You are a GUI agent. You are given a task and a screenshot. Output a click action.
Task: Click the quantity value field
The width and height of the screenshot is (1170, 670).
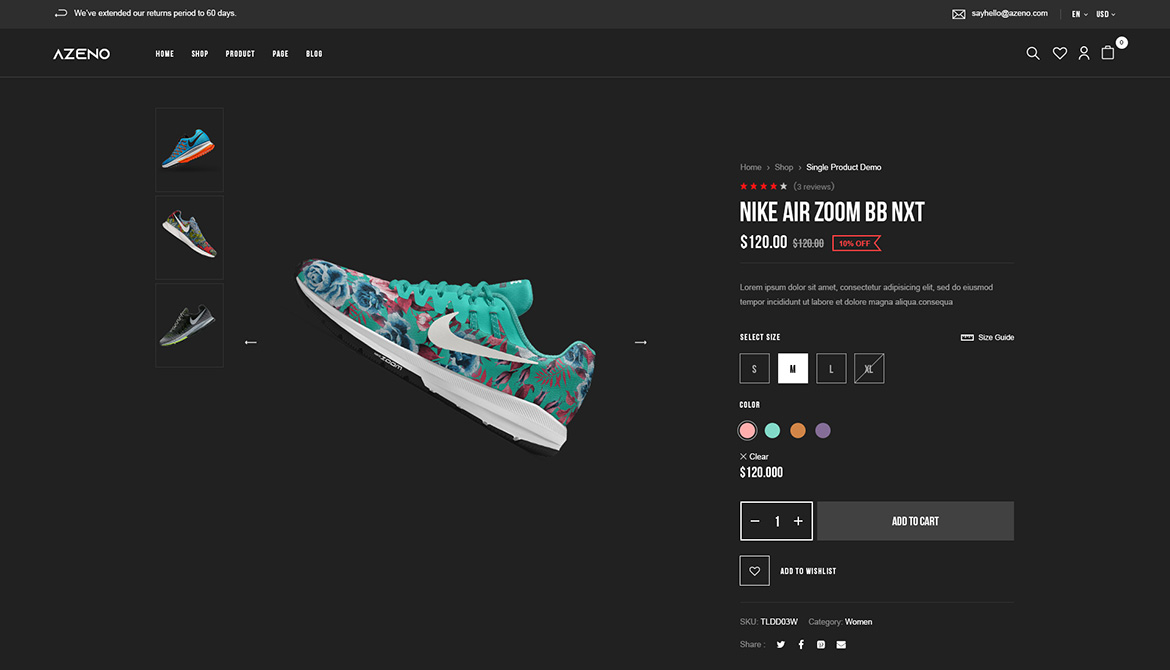[777, 522]
